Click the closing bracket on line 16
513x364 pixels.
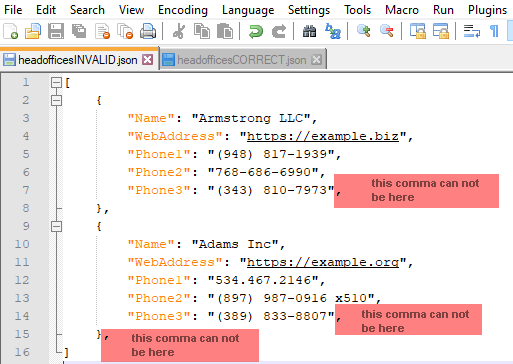67,352
